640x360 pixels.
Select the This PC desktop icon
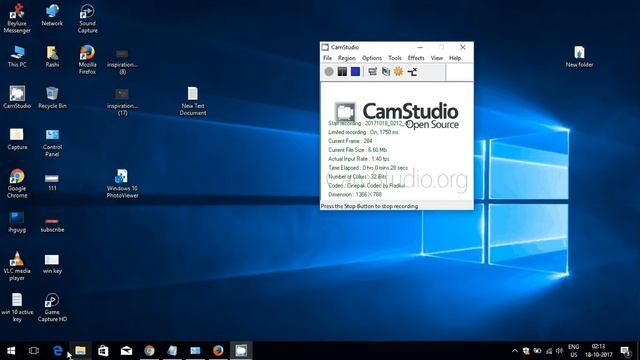[17, 56]
